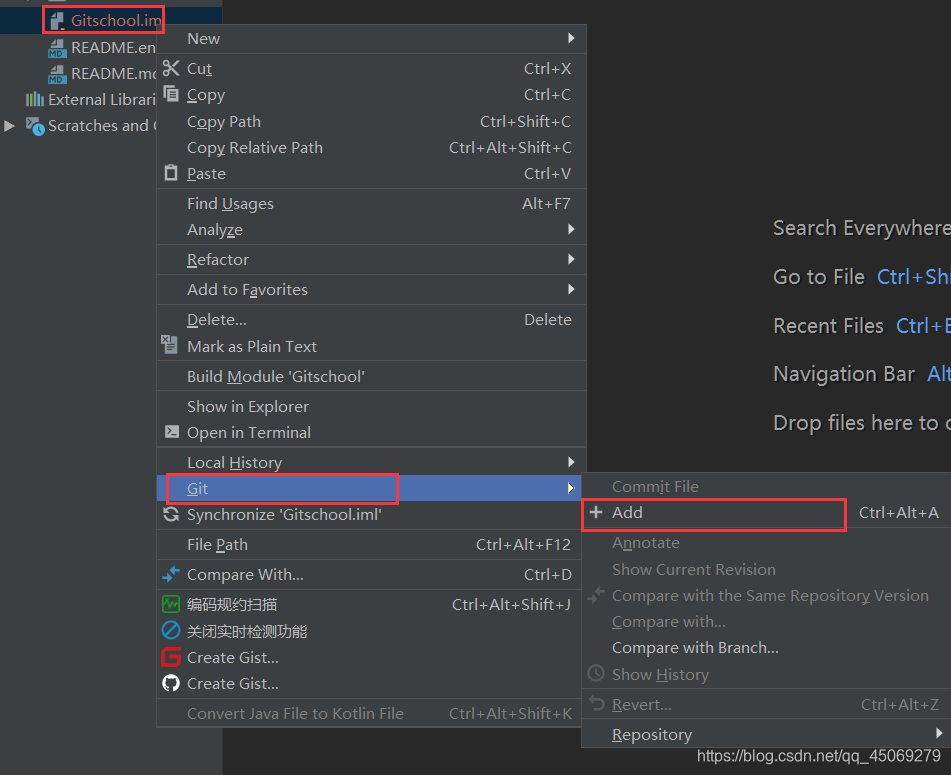Click Commit File in Git submenu
The image size is (951, 775).
[x=767, y=486]
